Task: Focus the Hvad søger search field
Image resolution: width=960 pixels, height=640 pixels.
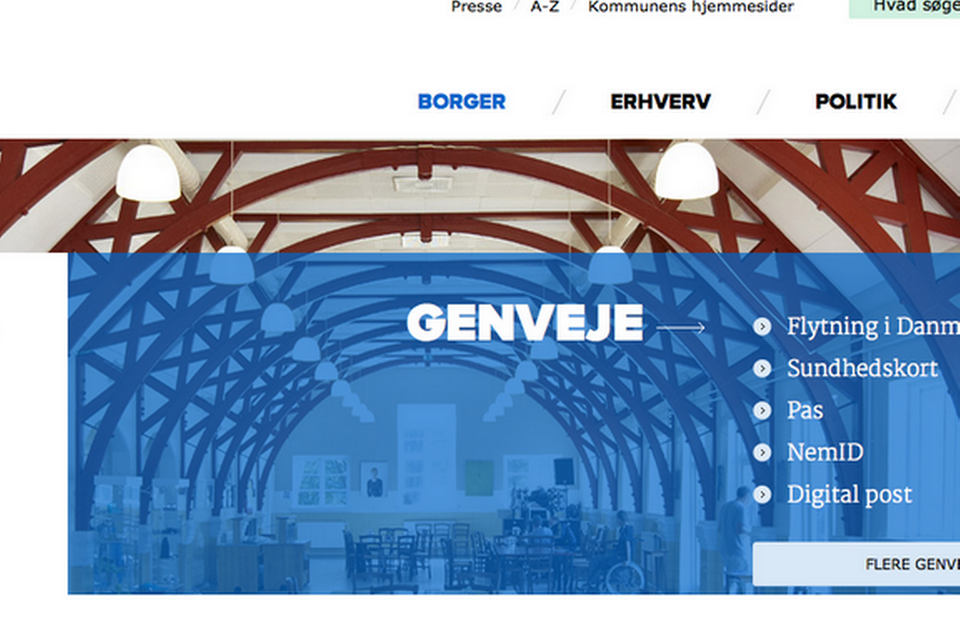Action: click(x=904, y=7)
